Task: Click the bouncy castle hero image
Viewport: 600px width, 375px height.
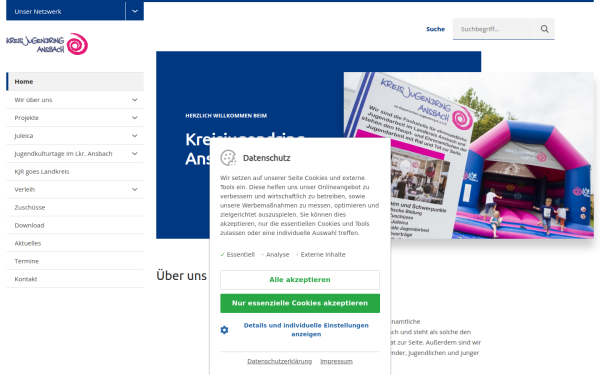Action: point(469,155)
